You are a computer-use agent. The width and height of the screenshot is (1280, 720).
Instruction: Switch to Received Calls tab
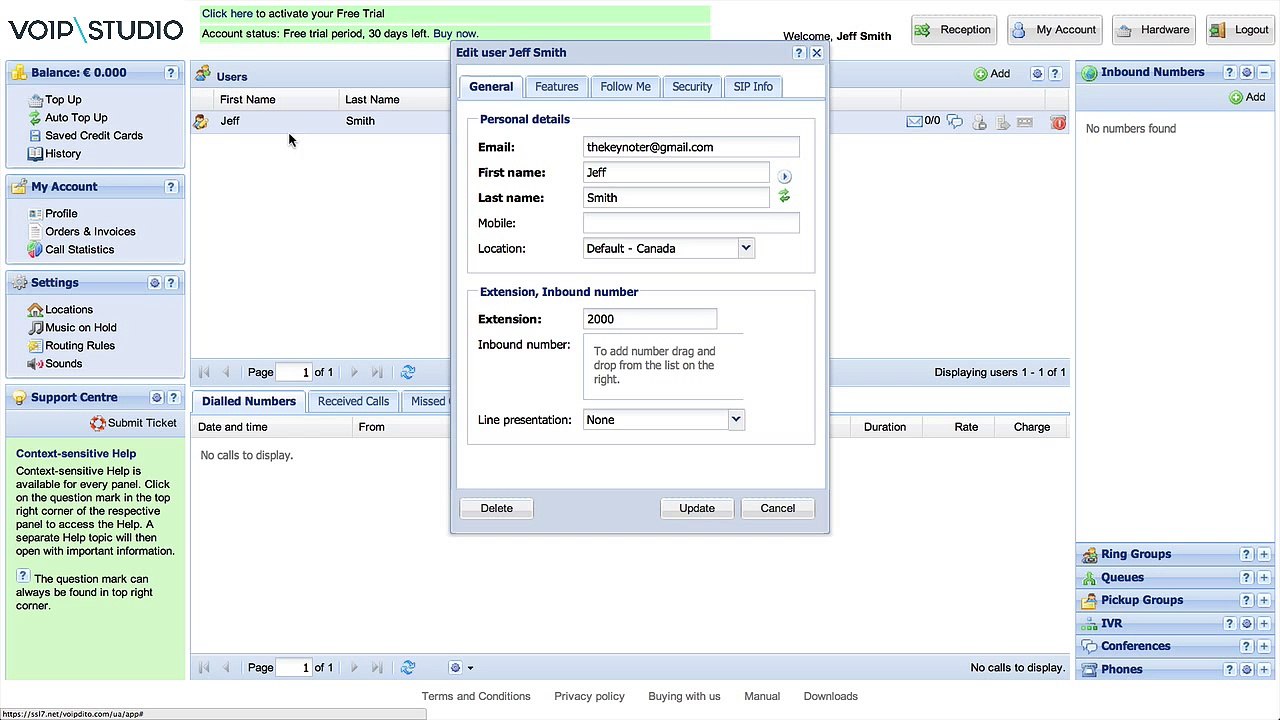[353, 401]
